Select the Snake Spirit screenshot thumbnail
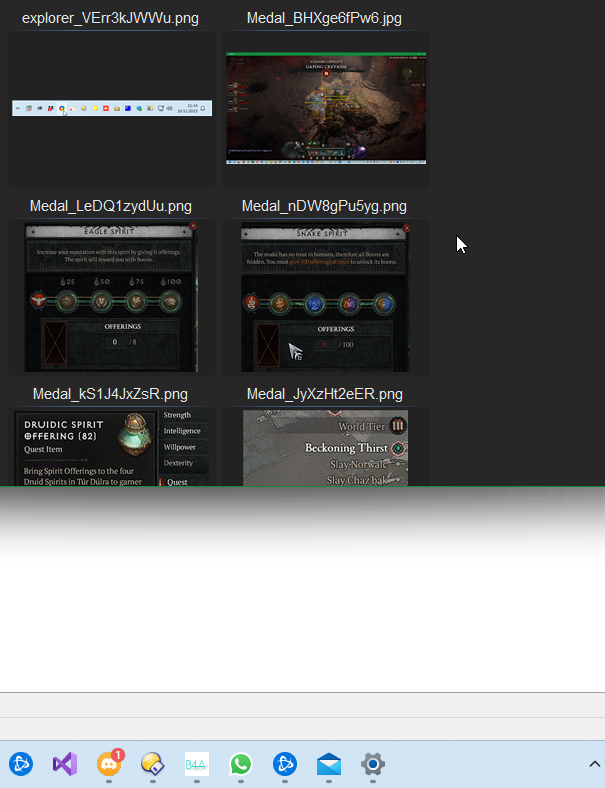 pyautogui.click(x=325, y=297)
